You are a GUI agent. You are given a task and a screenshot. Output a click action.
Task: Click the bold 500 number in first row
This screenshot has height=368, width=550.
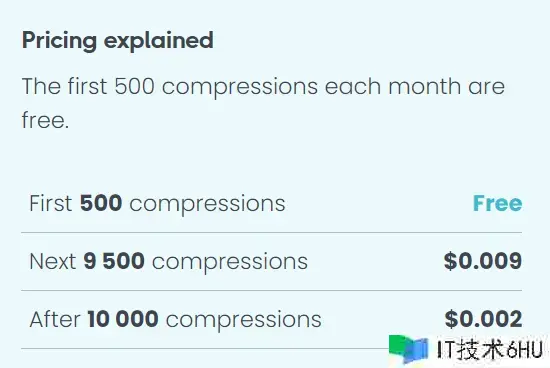click(x=101, y=203)
